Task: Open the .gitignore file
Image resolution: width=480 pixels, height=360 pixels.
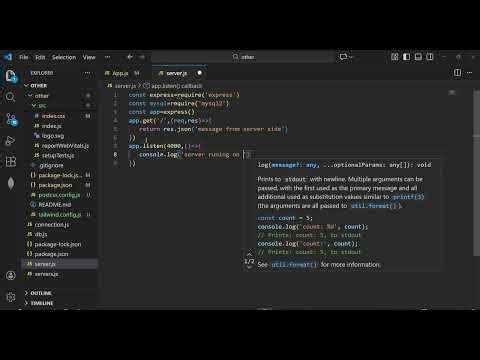Action: (51, 165)
